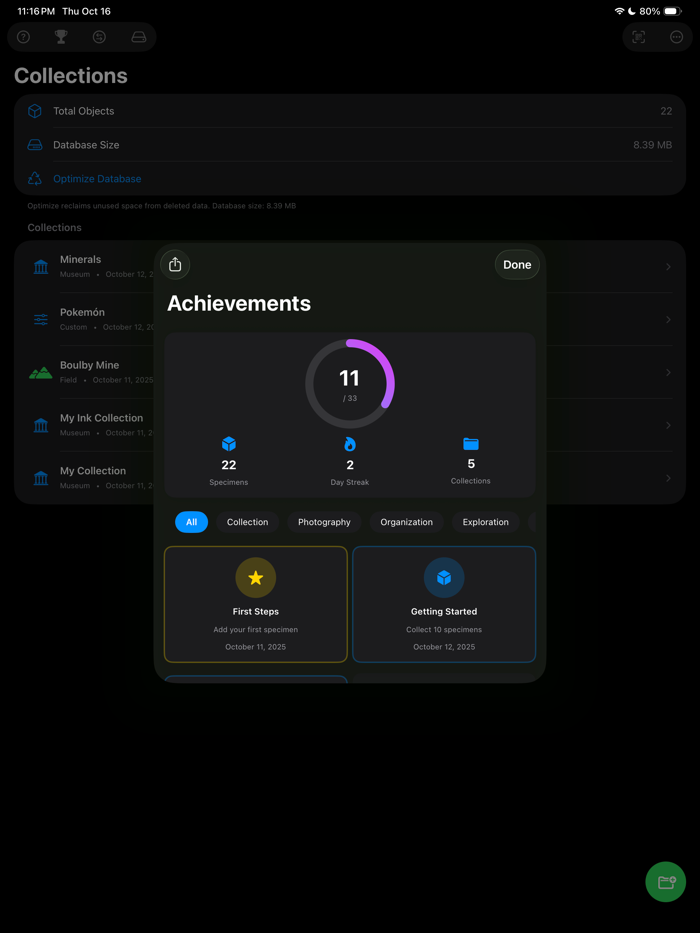Image resolution: width=700 pixels, height=933 pixels.
Task: Switch to the Organization filter
Action: click(x=407, y=522)
